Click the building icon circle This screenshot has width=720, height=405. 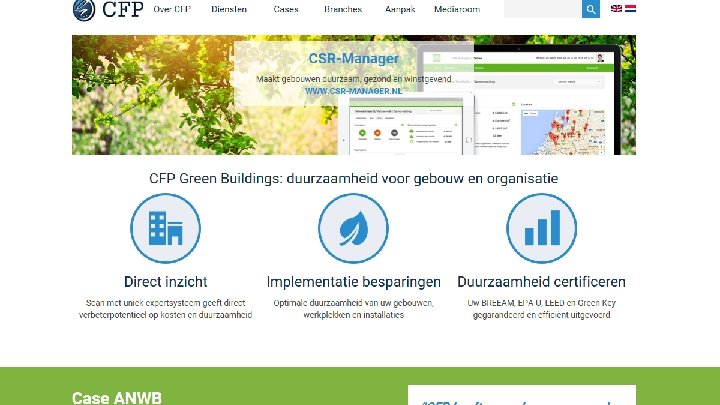(165, 228)
